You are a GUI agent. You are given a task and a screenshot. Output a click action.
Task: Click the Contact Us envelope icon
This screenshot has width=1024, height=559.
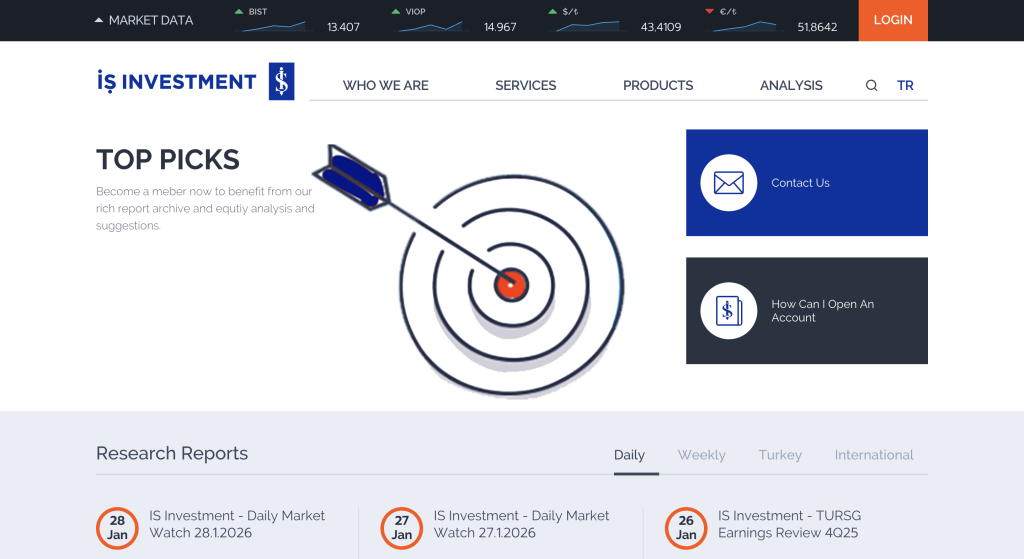(x=729, y=183)
